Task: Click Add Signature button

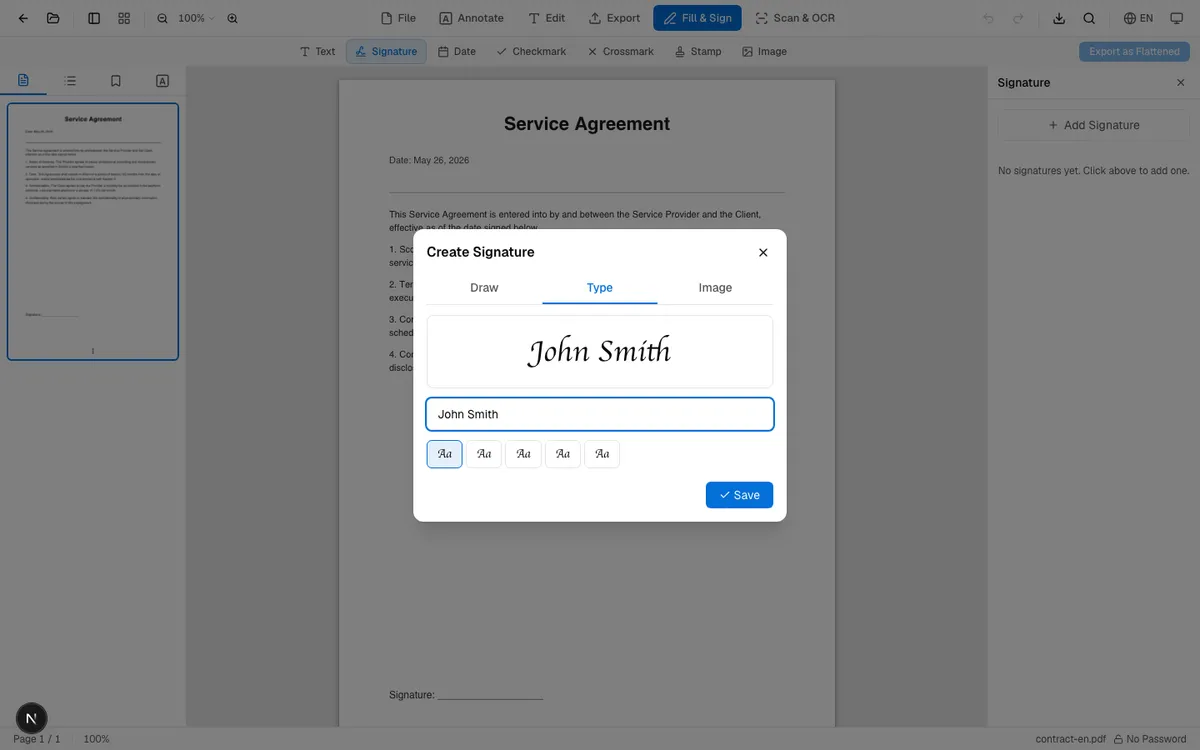Action: pos(1093,125)
